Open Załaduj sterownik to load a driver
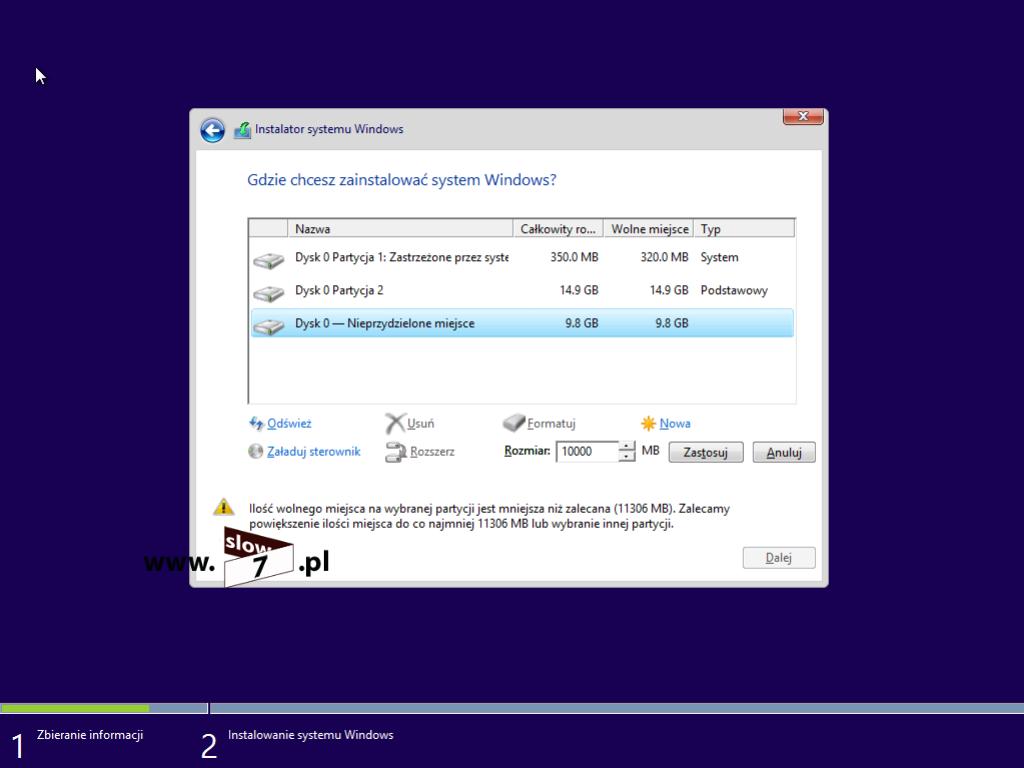 [x=313, y=451]
